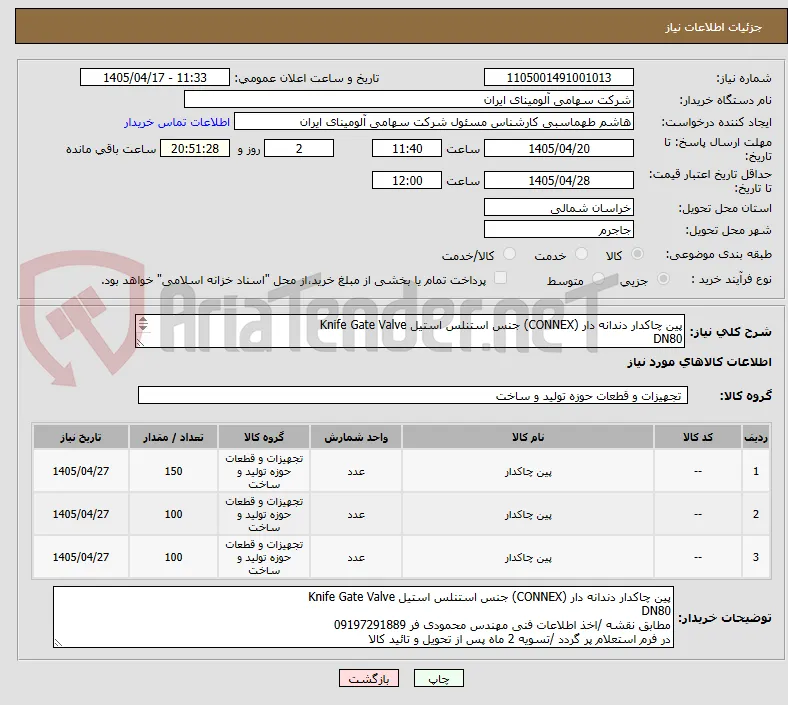Click پین چاکدار in row 2
The height and width of the screenshot is (705, 788).
(x=528, y=515)
